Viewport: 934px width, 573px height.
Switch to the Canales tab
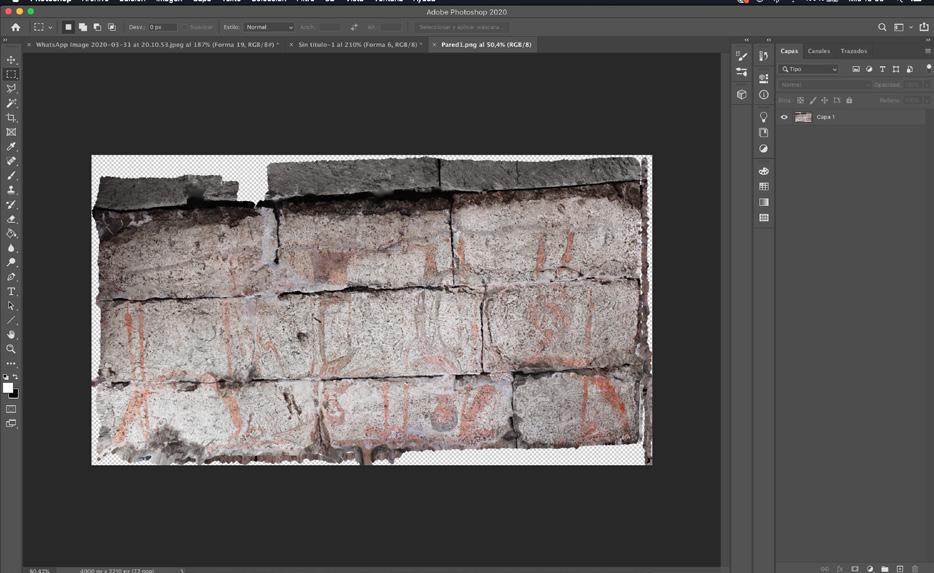click(818, 51)
